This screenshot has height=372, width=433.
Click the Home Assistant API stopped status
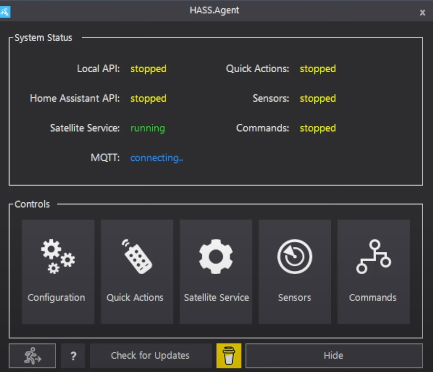point(148,99)
